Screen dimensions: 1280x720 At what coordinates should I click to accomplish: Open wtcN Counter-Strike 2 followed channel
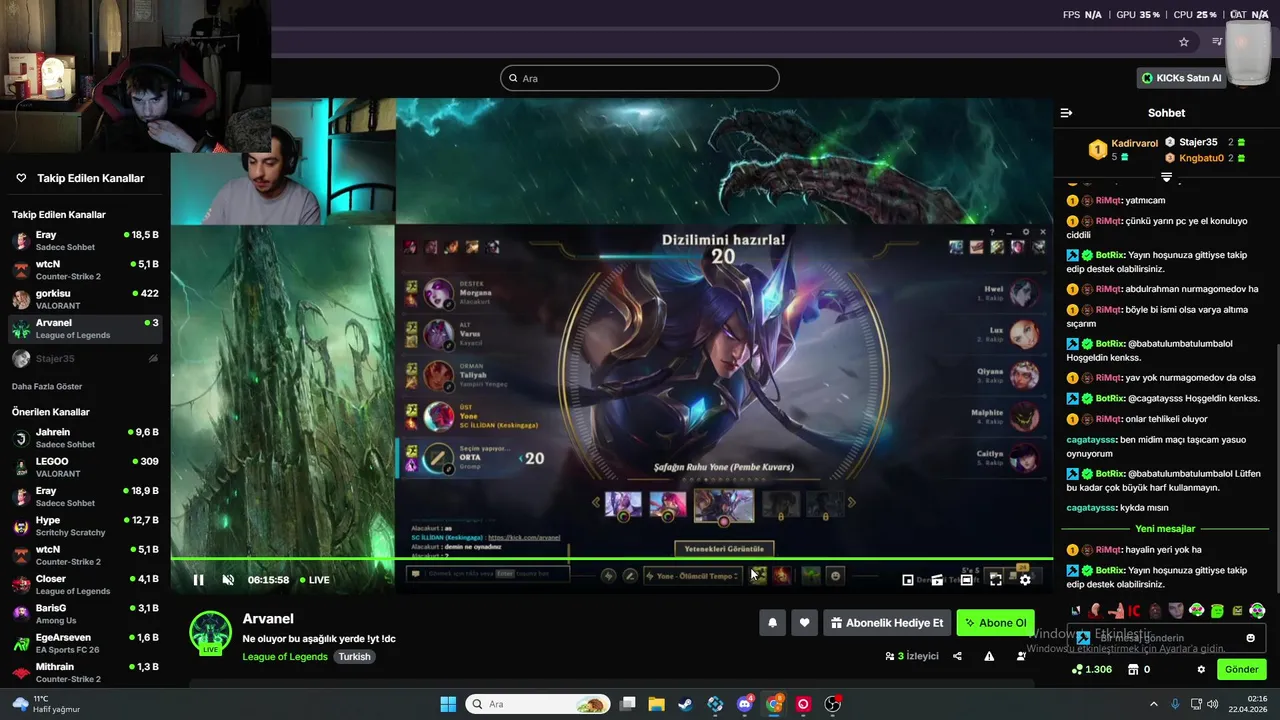click(x=85, y=270)
